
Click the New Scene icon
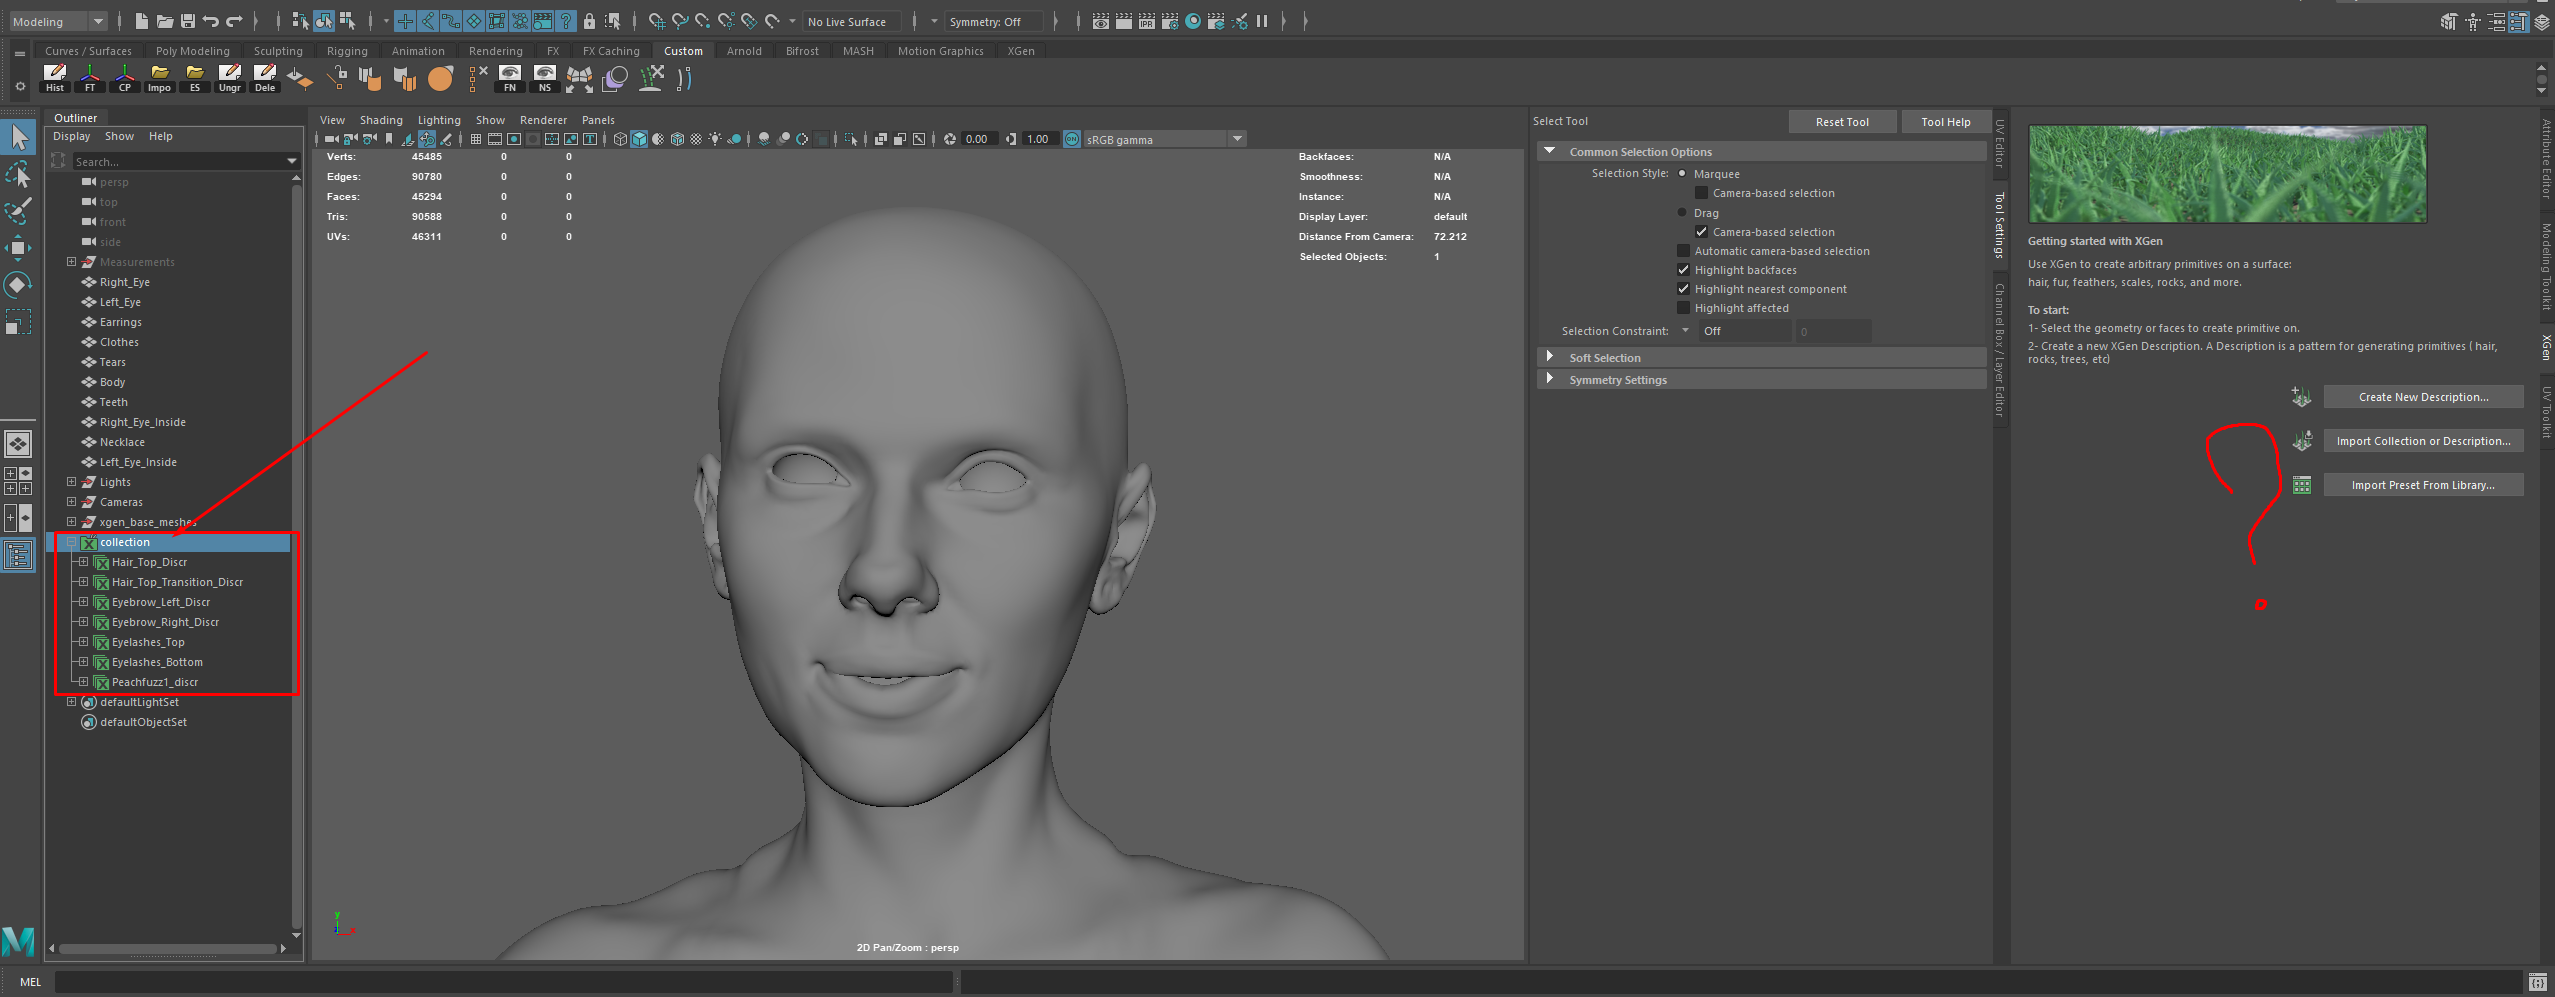[141, 21]
